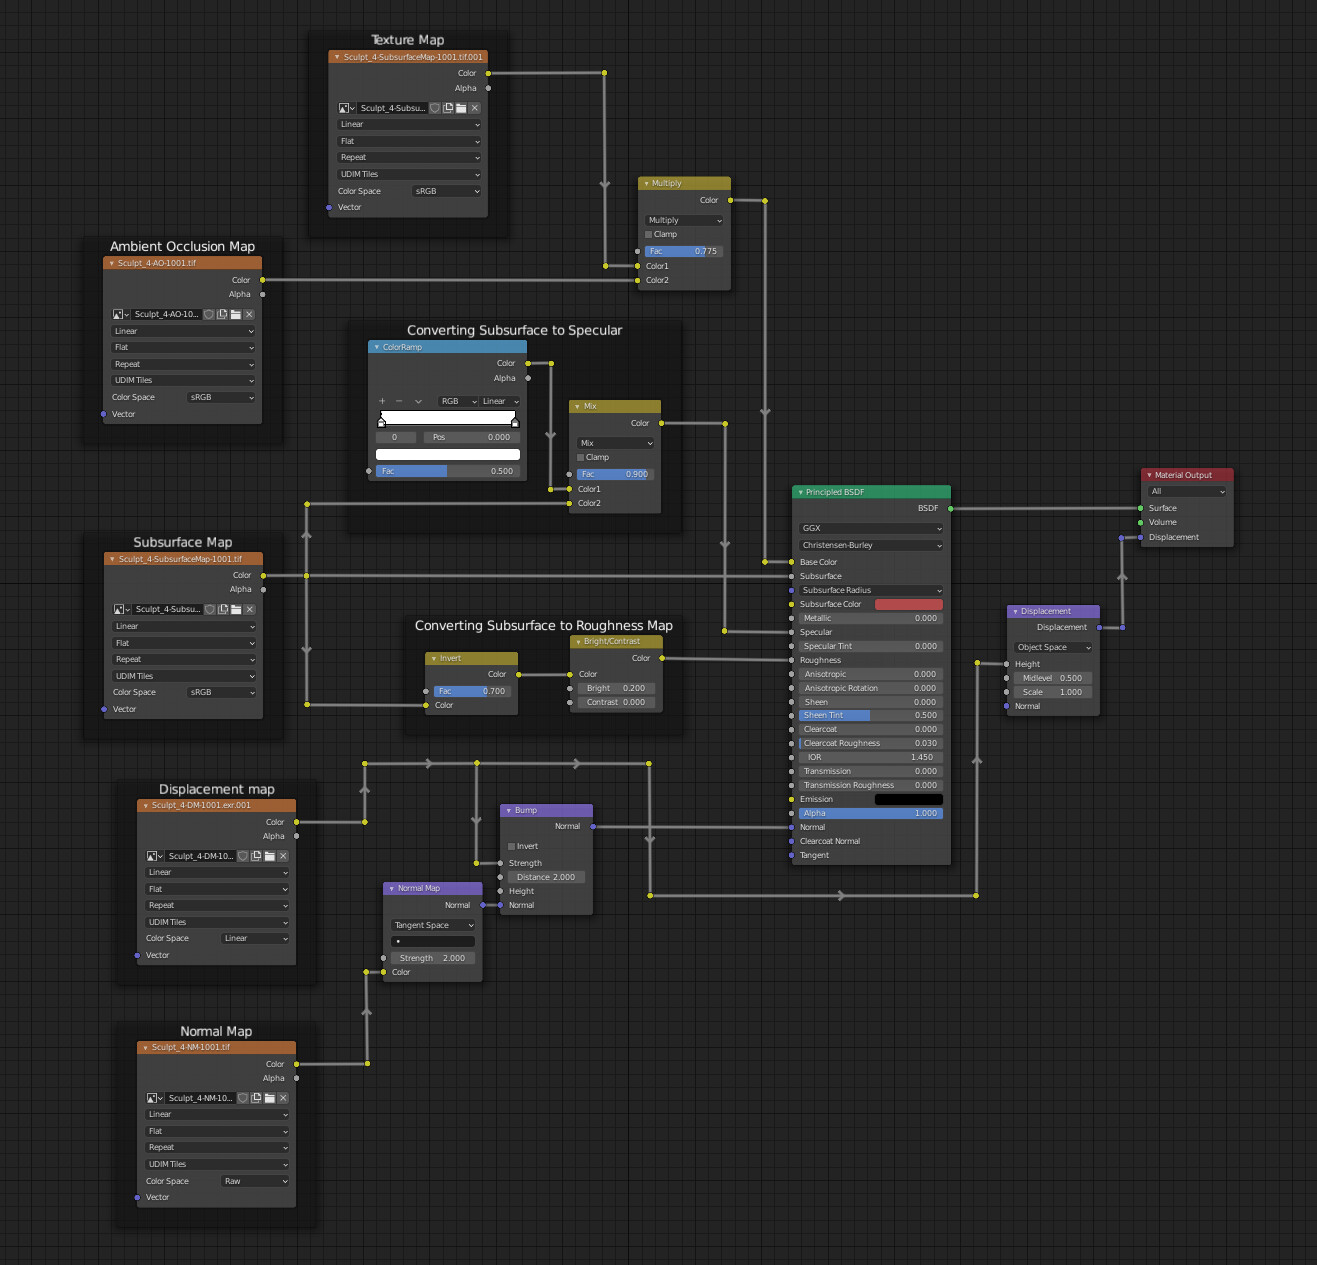Open image file in Subsurface Map node
The width and height of the screenshot is (1317, 1265).
[x=236, y=609]
